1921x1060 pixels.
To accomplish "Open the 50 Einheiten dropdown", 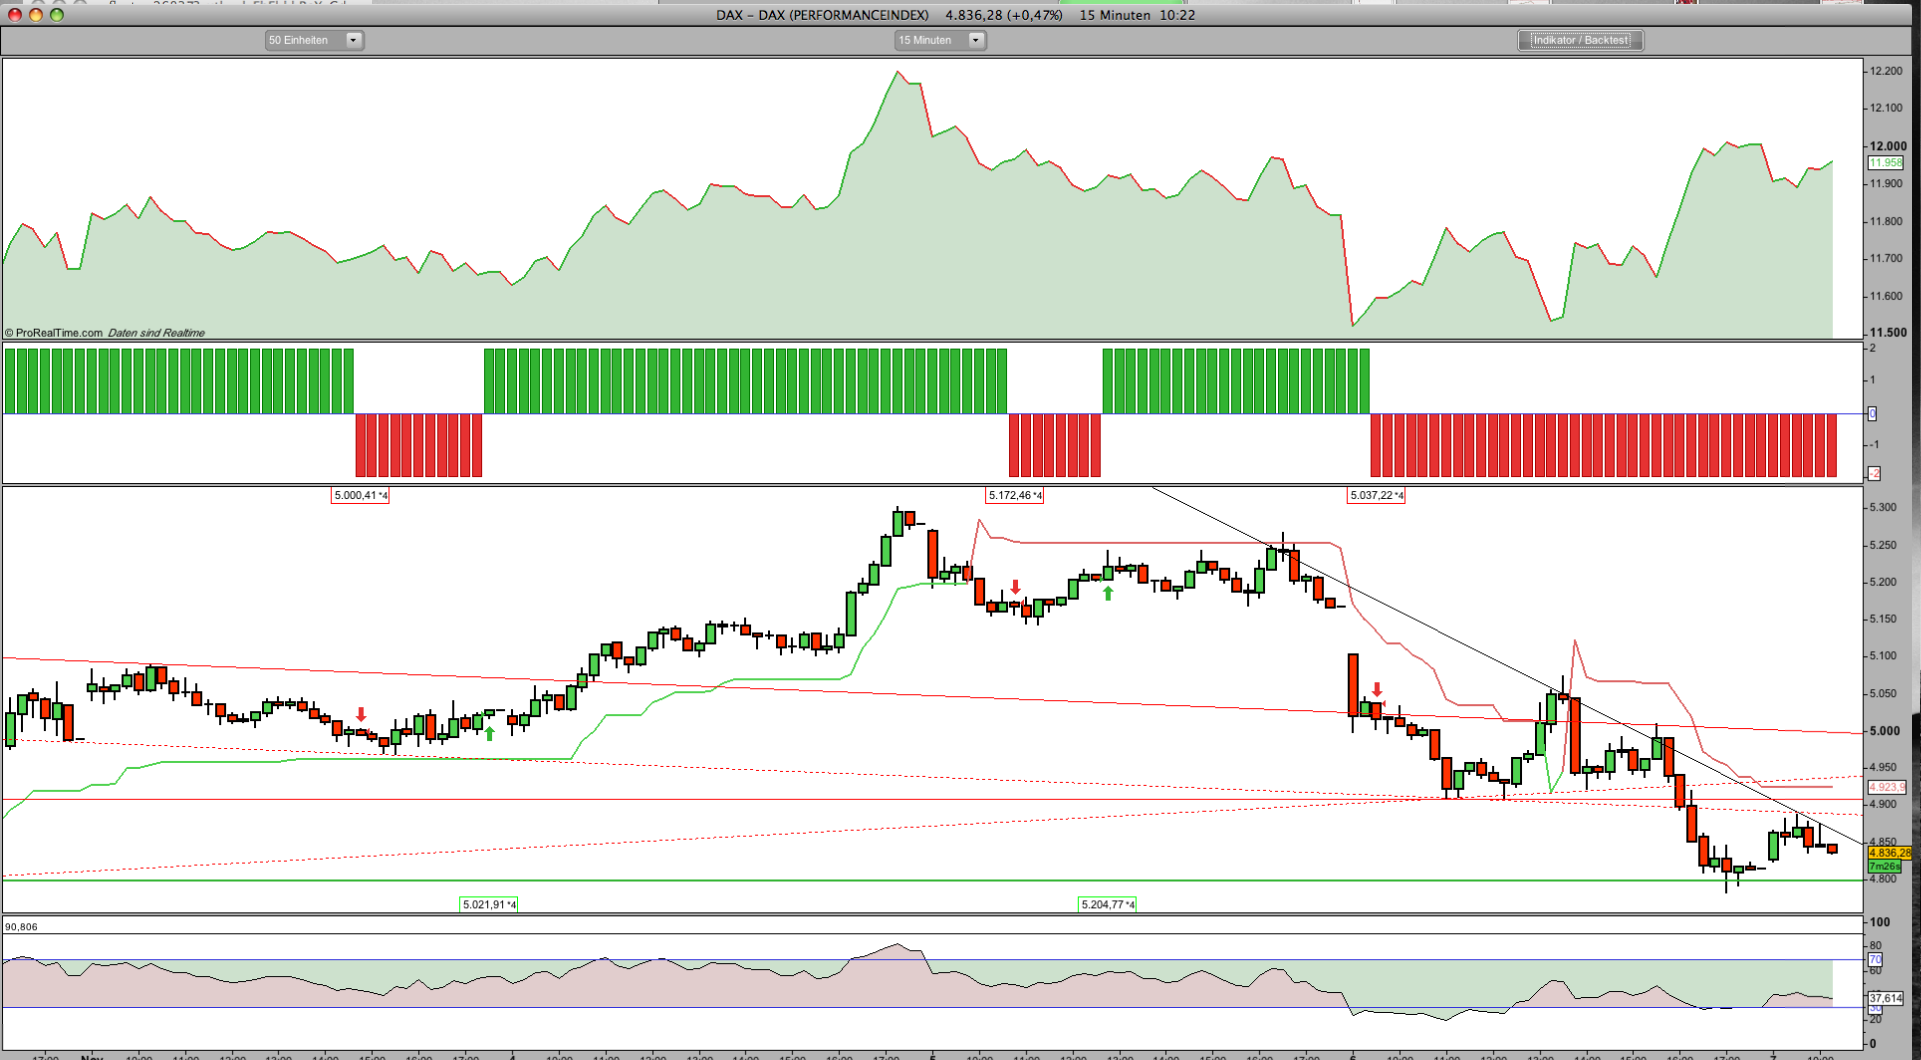I will tap(314, 40).
